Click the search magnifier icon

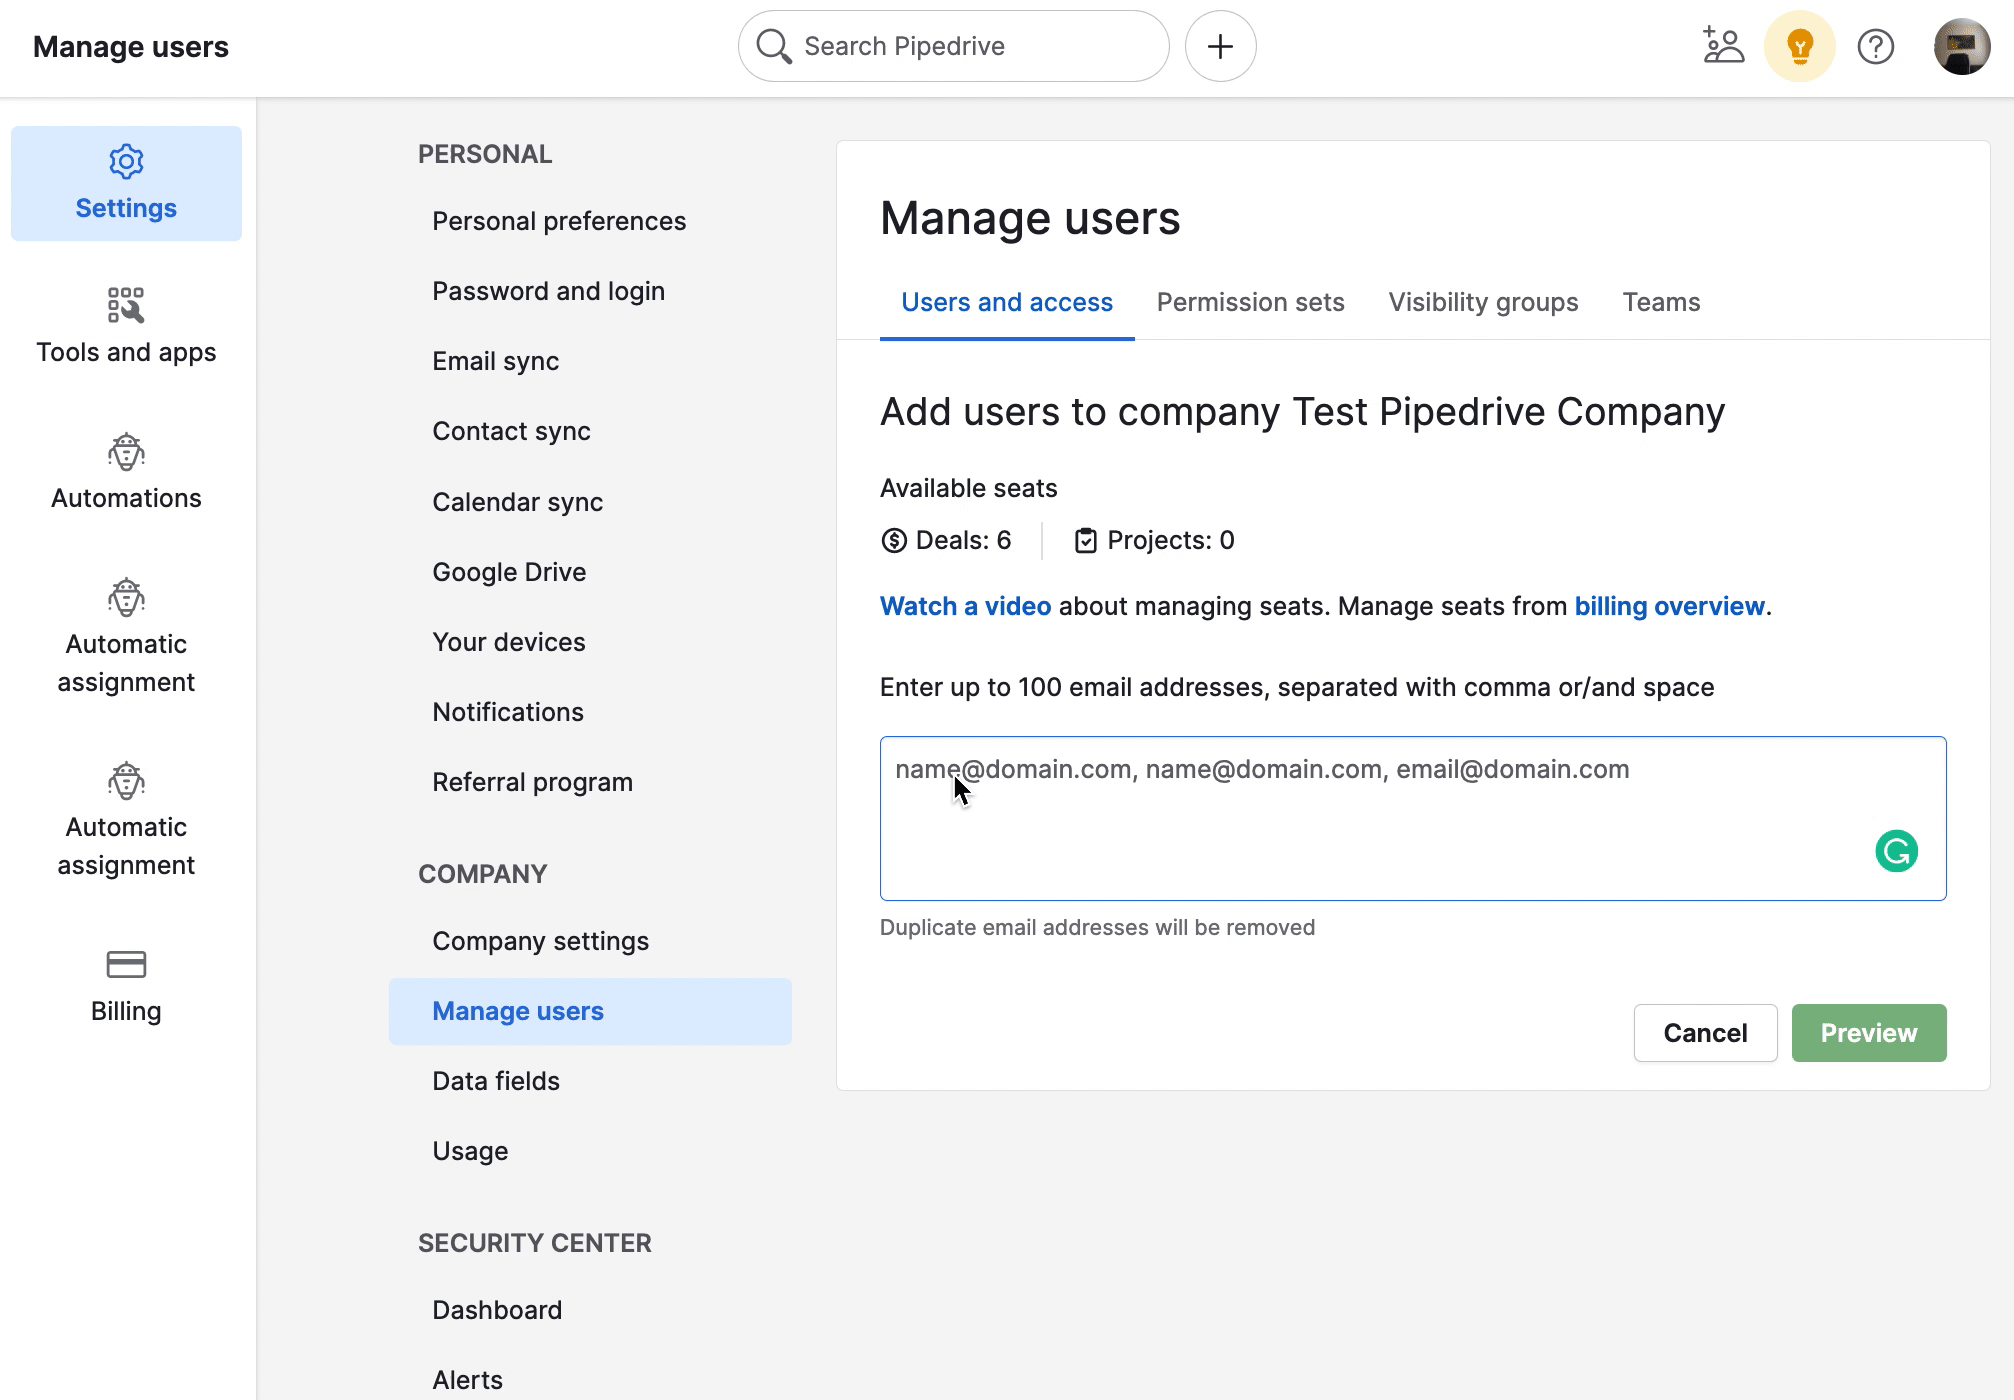774,46
